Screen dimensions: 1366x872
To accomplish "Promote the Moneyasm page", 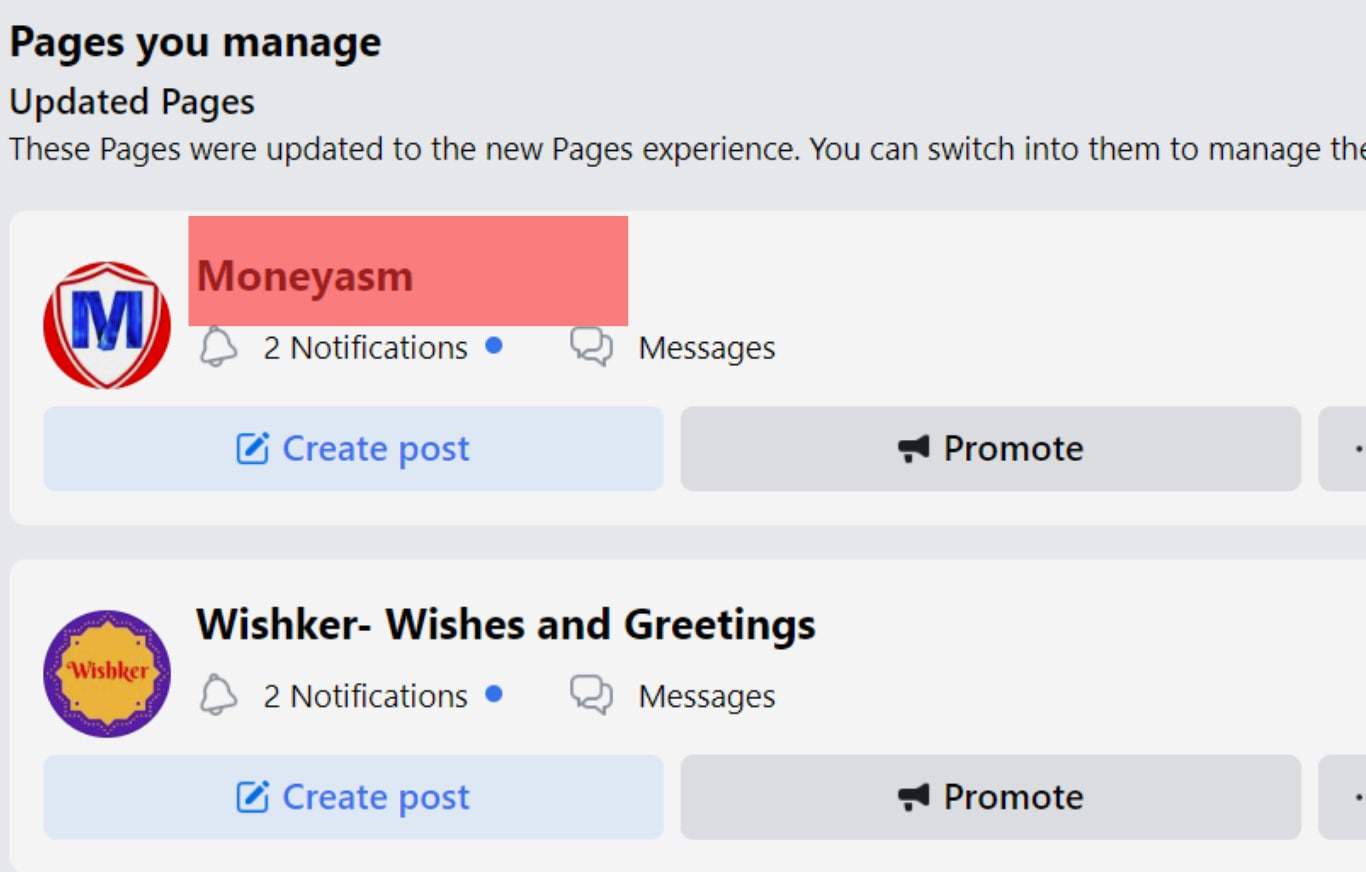I will tap(991, 449).
